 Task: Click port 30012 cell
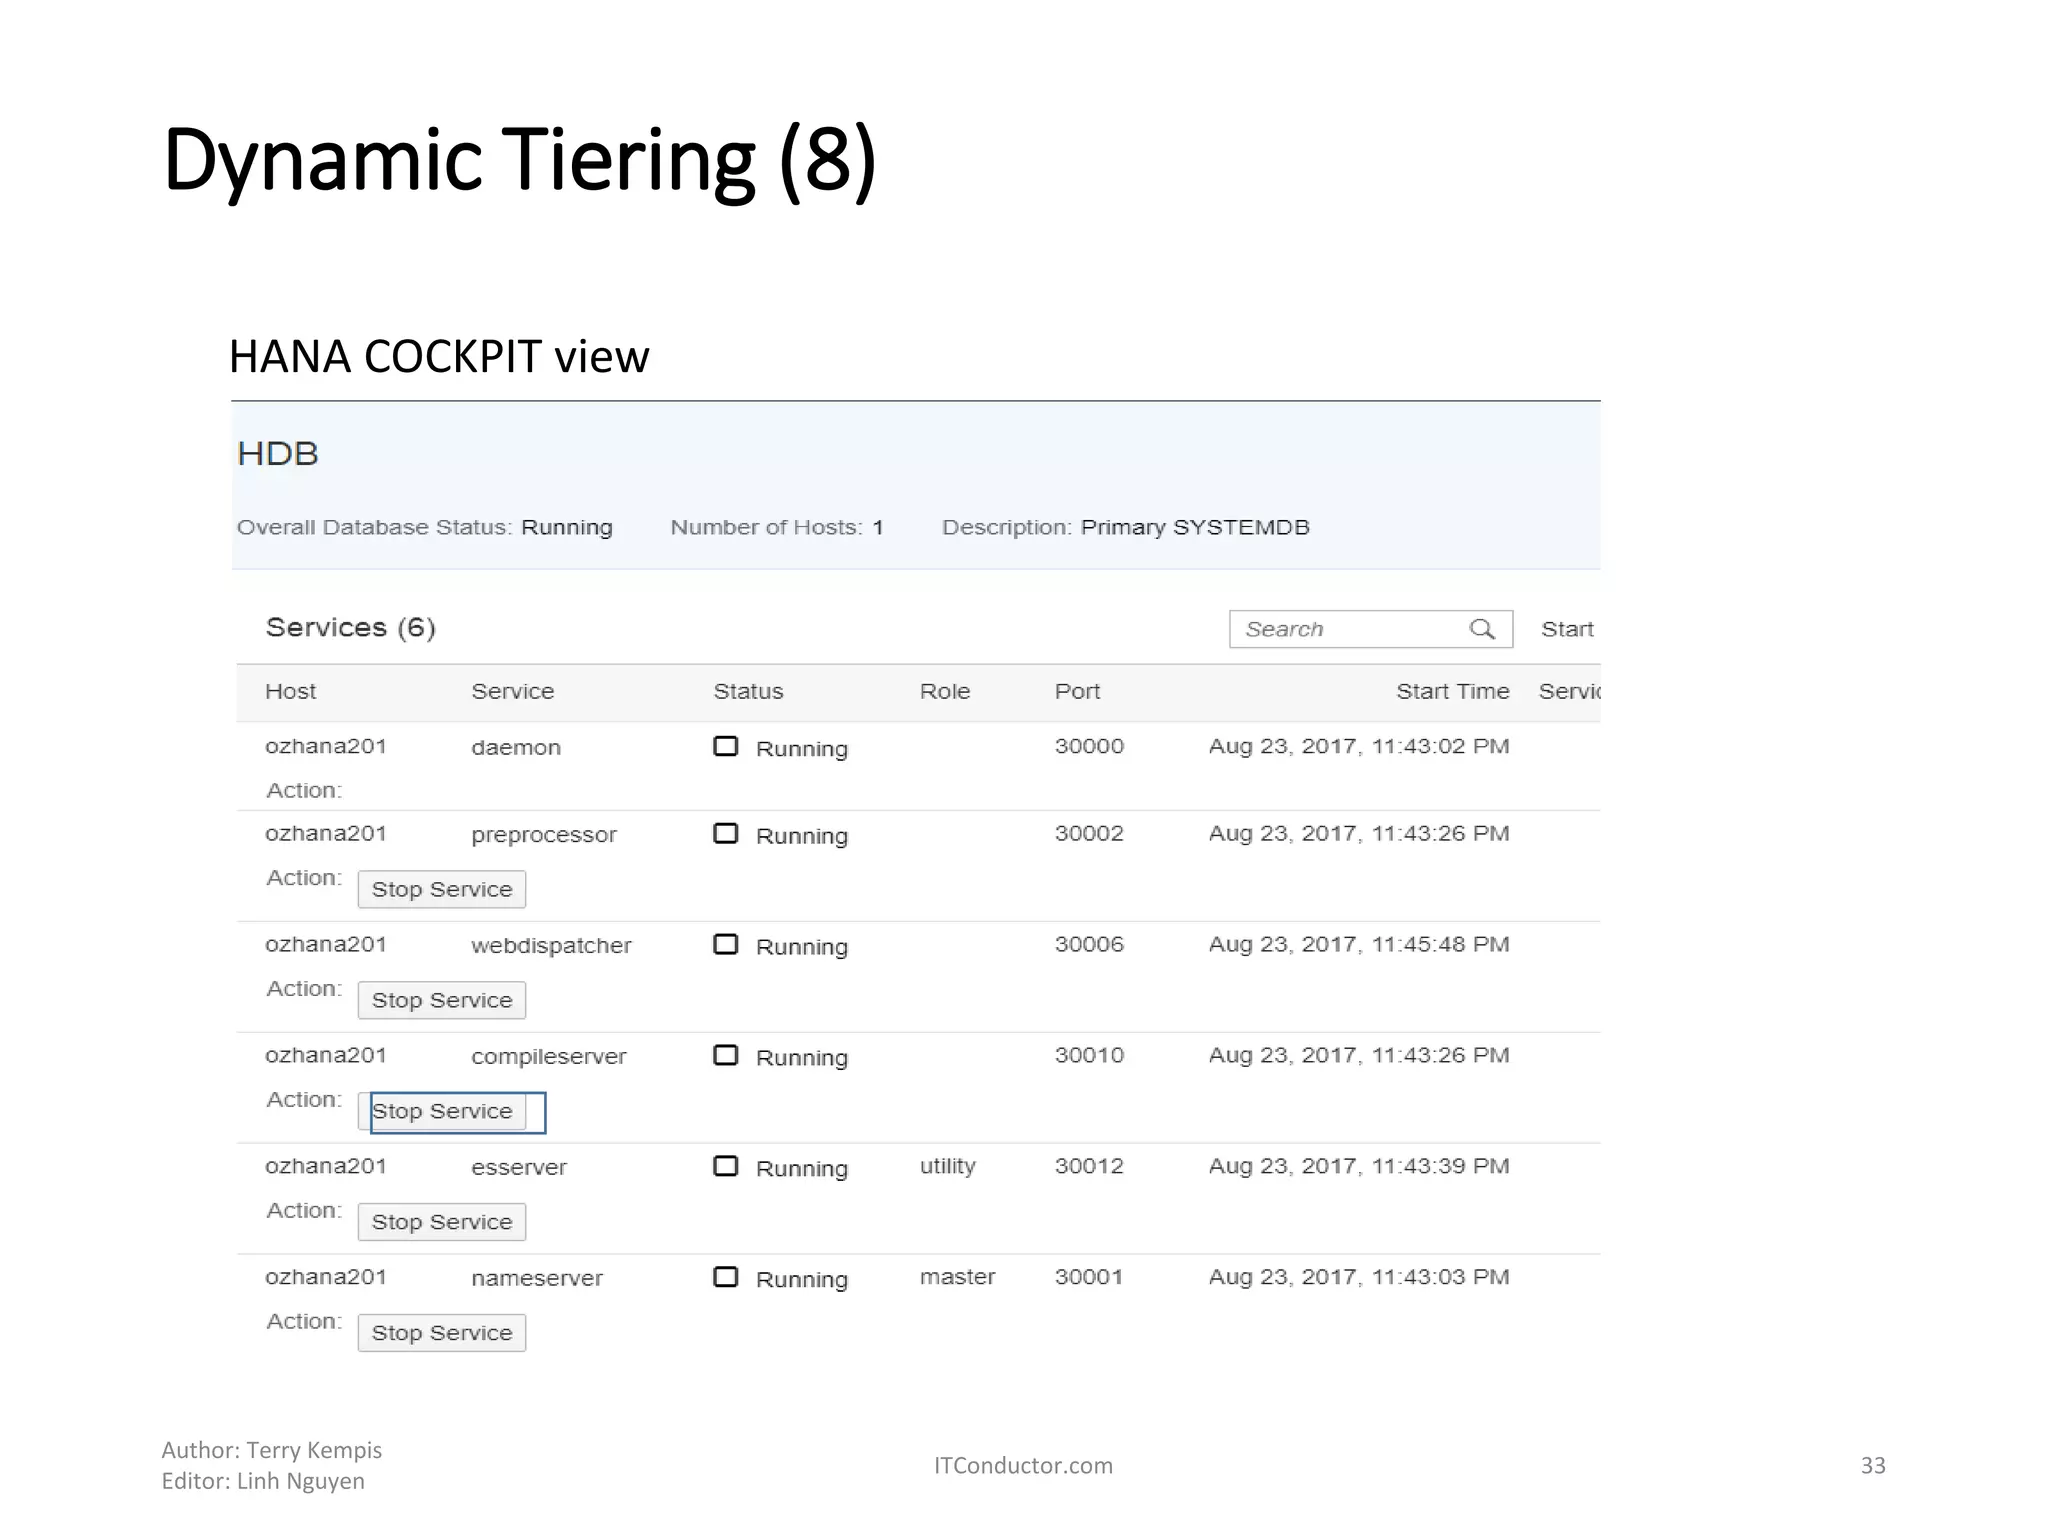(x=1089, y=1166)
